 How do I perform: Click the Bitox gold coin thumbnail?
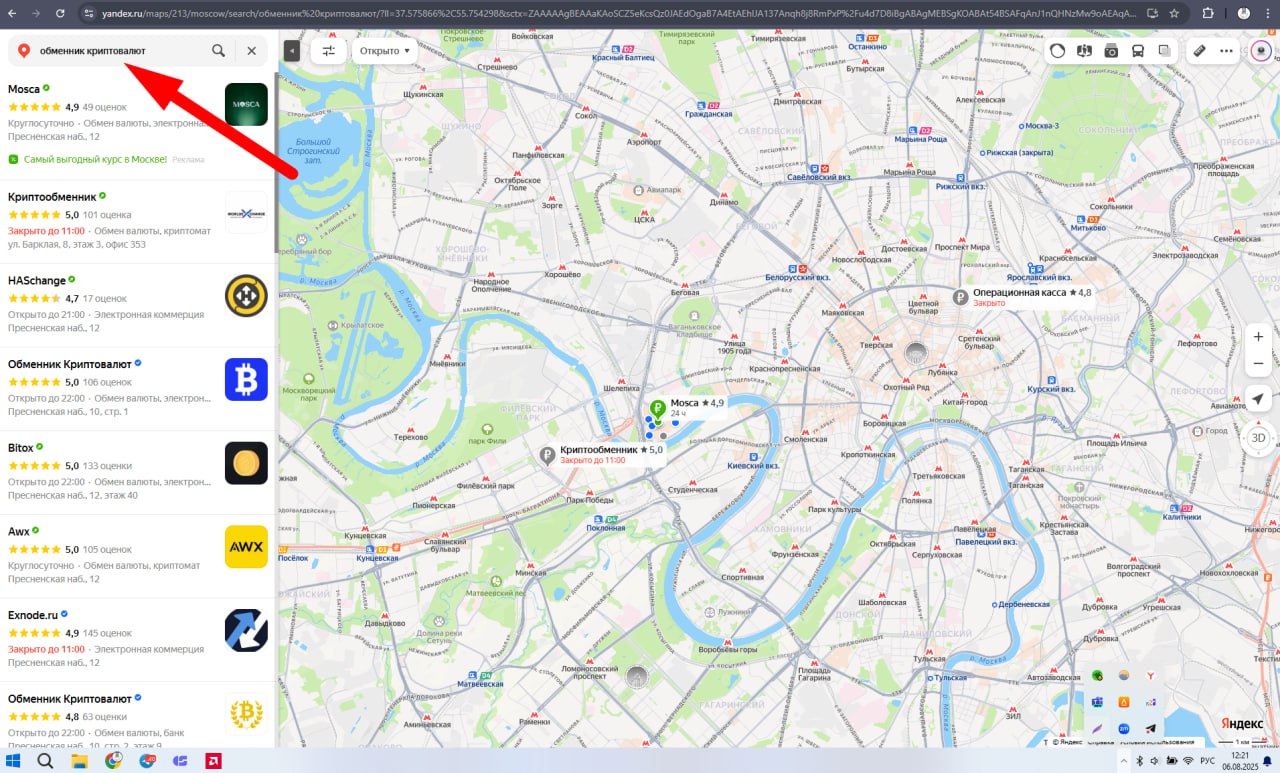click(x=246, y=463)
